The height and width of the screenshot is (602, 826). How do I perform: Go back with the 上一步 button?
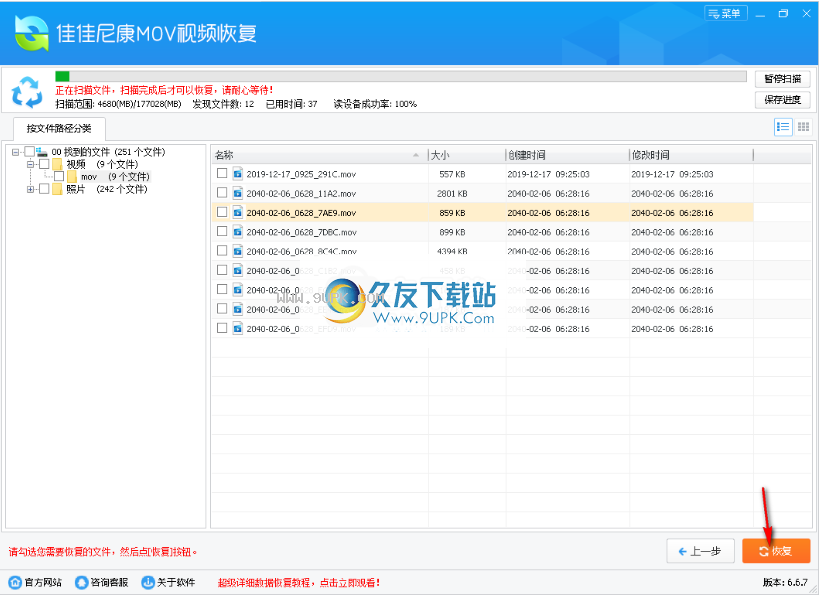(700, 551)
